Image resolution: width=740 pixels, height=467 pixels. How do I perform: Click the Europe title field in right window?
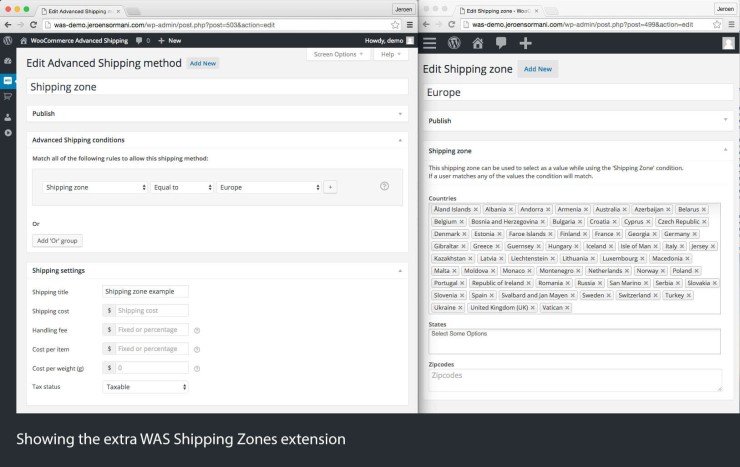tap(578, 92)
